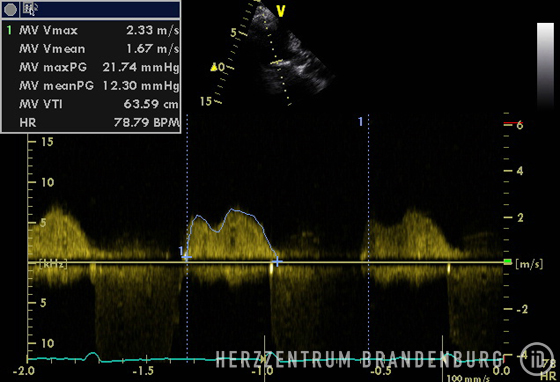Select the MV Vmax measurement row
560x382 pixels.
(92, 30)
